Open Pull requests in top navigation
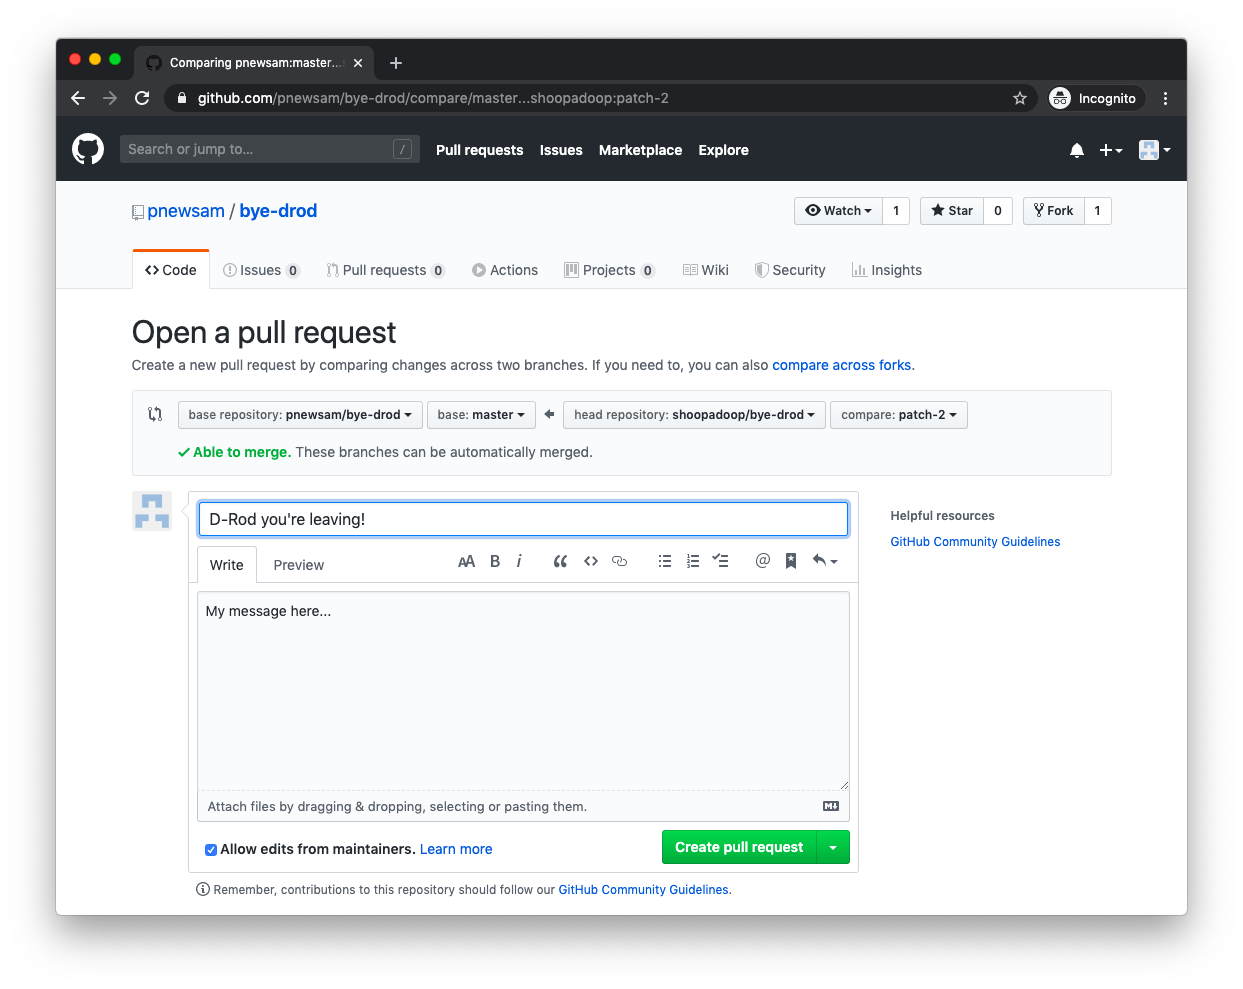 tap(479, 150)
